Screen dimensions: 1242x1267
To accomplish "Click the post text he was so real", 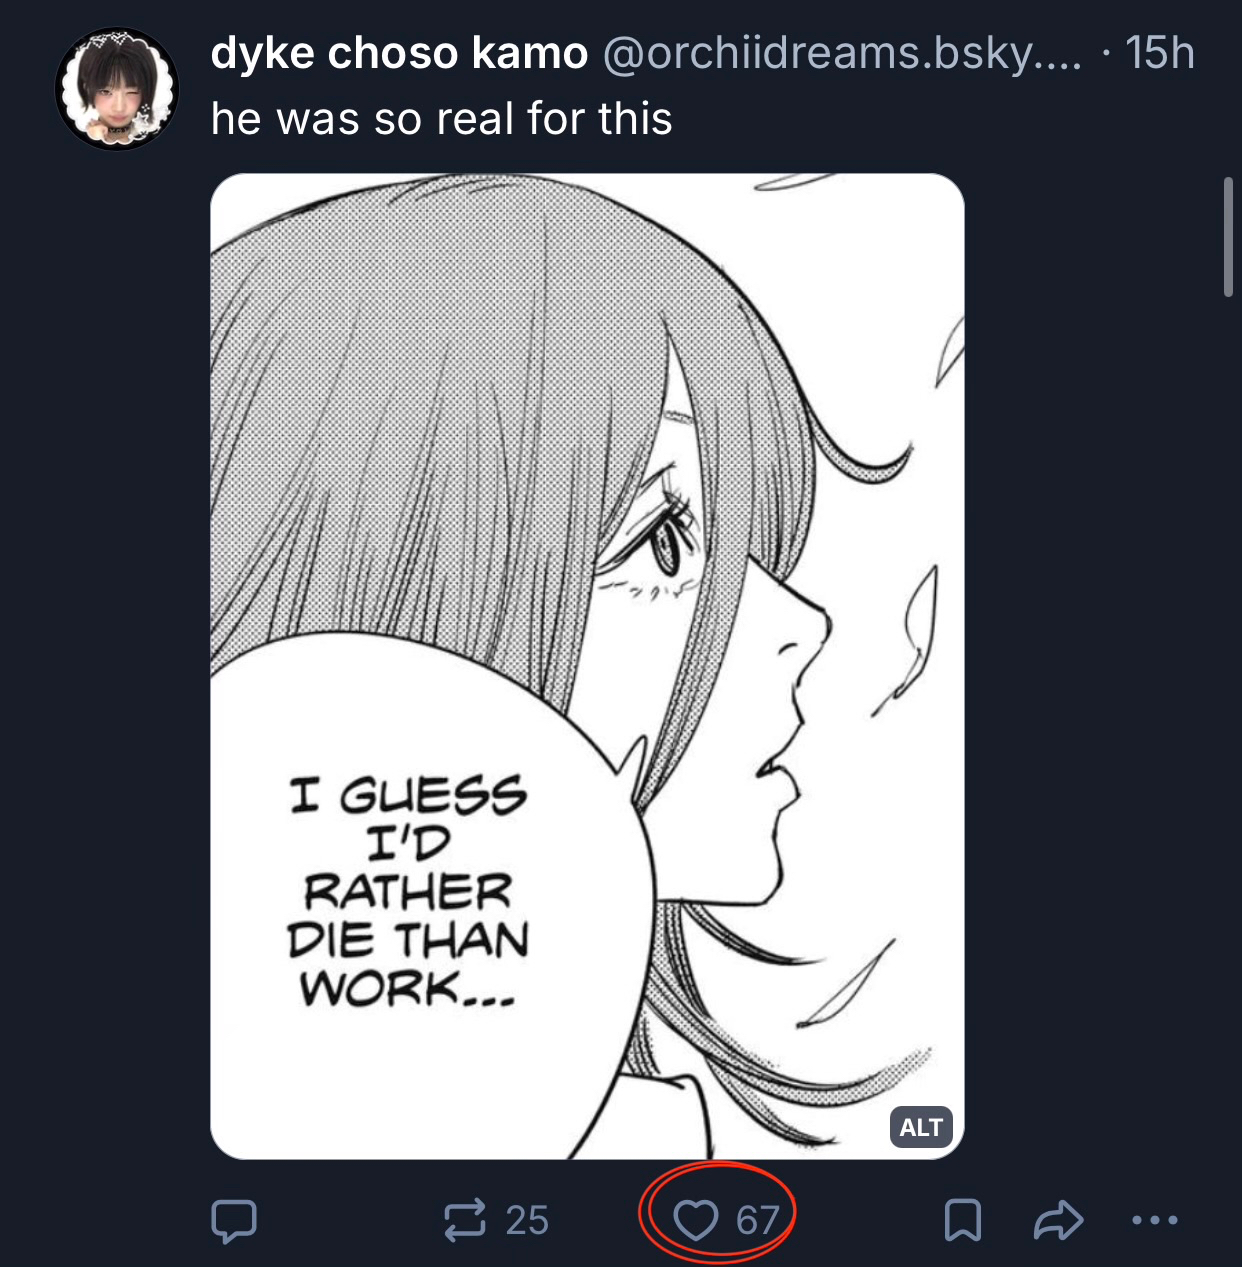I will coord(441,119).
